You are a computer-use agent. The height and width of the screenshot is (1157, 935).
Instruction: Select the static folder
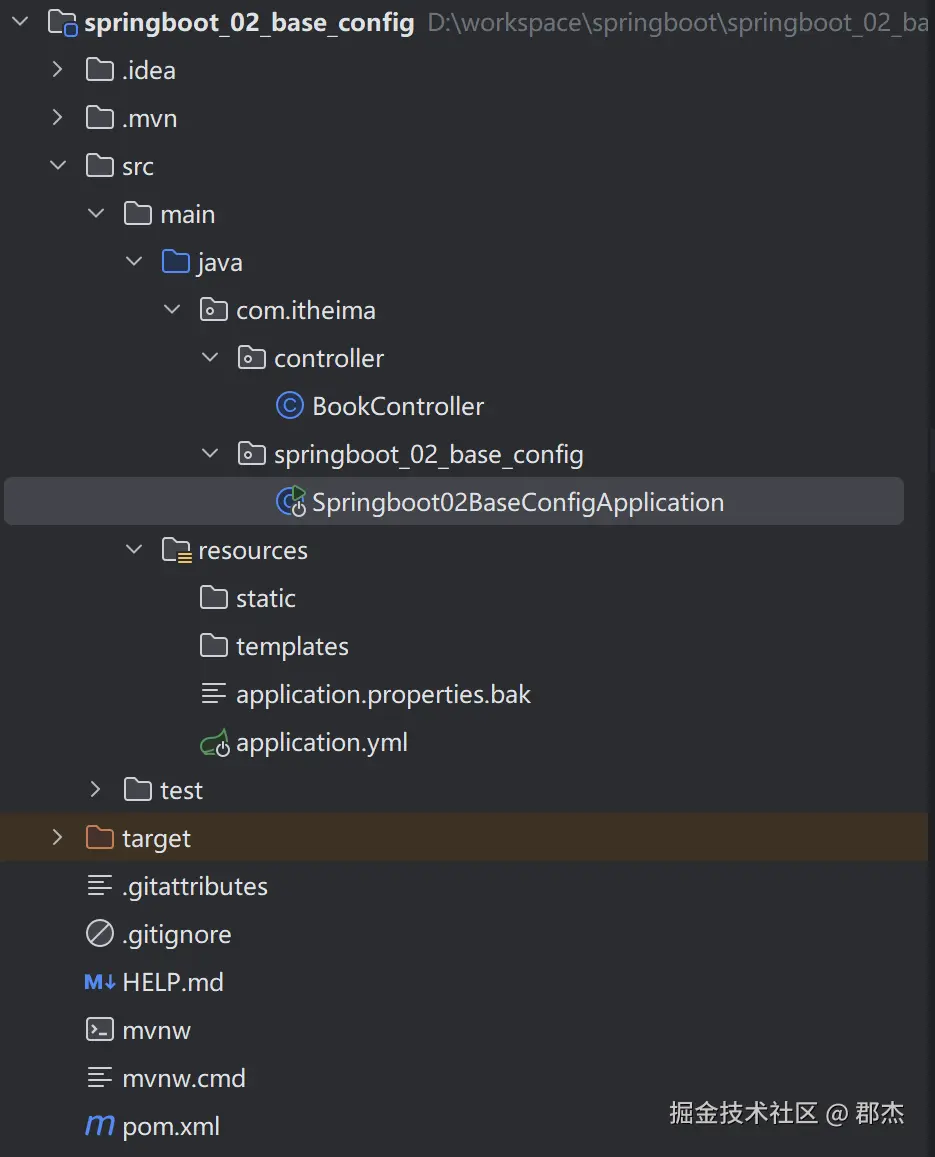(x=266, y=598)
